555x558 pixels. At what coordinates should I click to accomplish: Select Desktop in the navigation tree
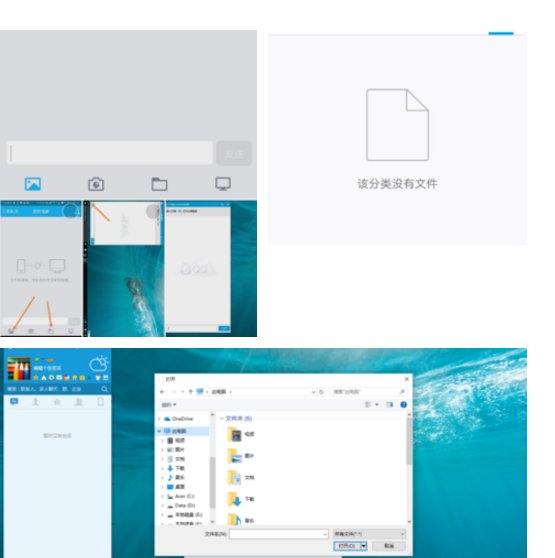point(176,487)
